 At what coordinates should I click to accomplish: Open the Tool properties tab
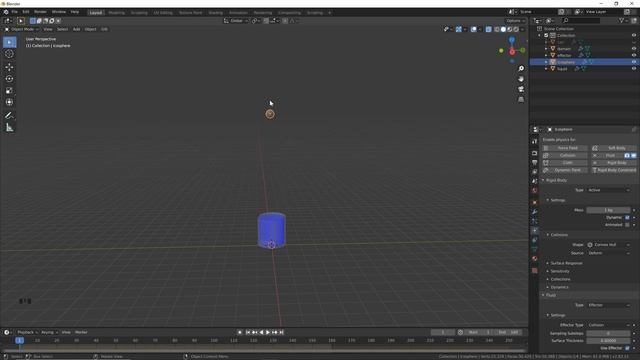pyautogui.click(x=535, y=141)
